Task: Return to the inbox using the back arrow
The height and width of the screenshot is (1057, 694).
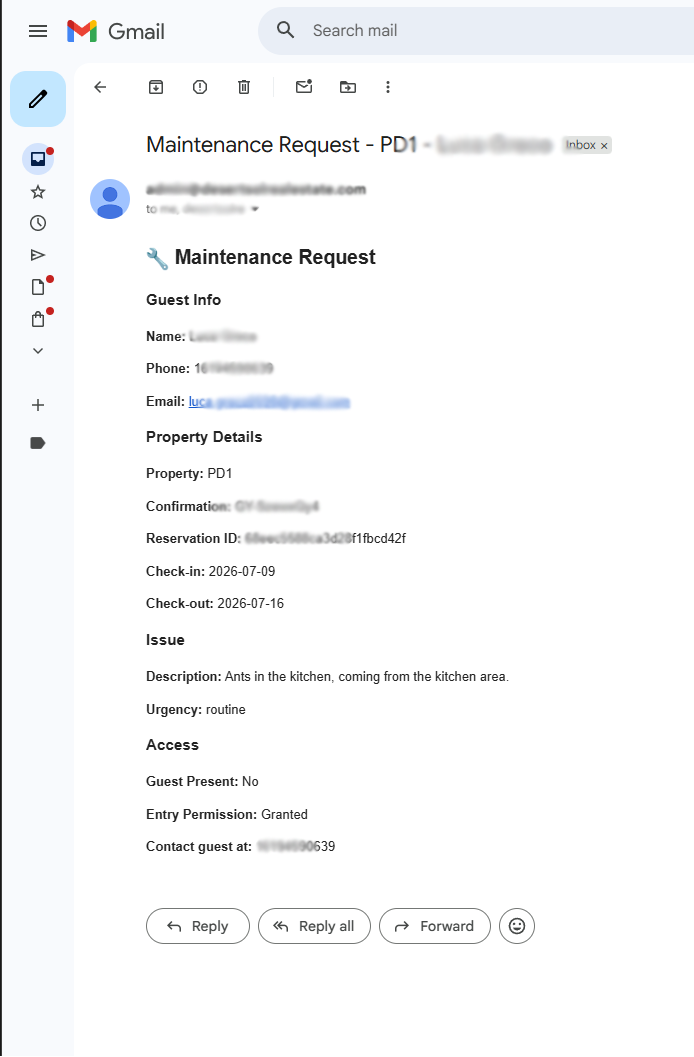Action: [100, 87]
